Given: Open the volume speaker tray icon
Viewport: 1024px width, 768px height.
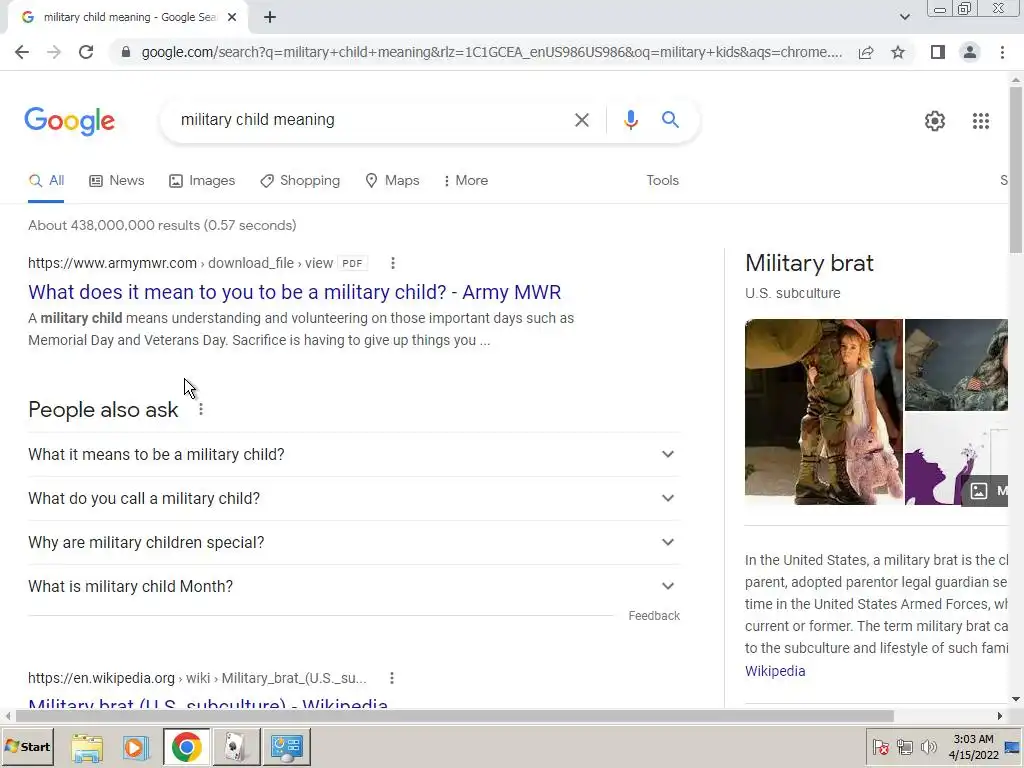Looking at the screenshot, I should point(928,747).
